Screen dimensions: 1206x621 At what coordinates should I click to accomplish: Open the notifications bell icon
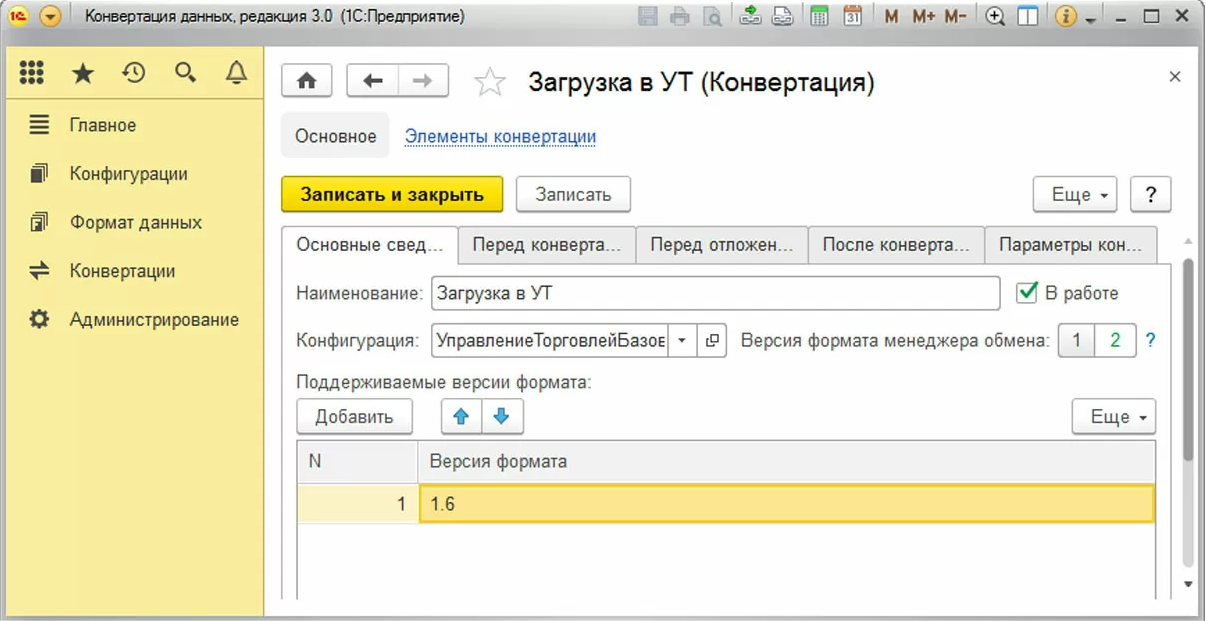click(236, 72)
